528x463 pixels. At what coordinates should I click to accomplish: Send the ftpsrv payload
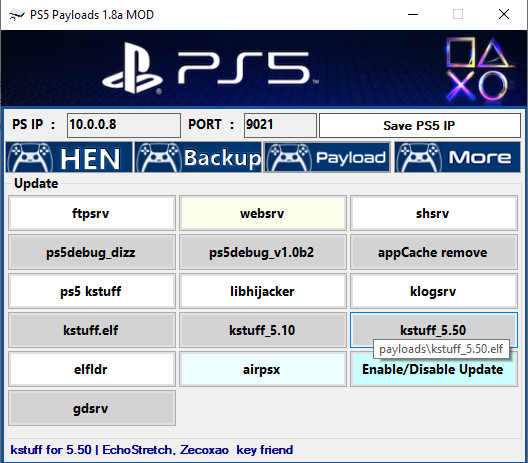[x=92, y=213]
